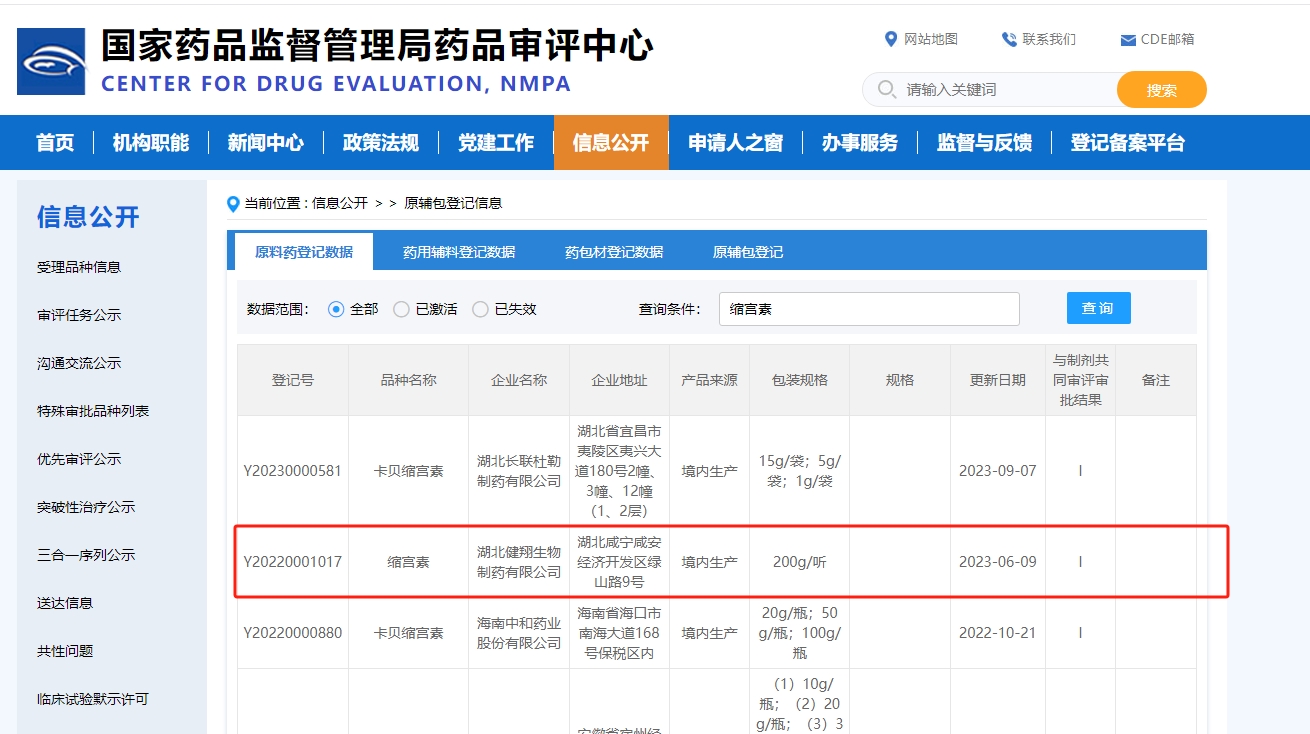Click the 查询条件 input field
This screenshot has height=734, width=1310.
coord(868,309)
